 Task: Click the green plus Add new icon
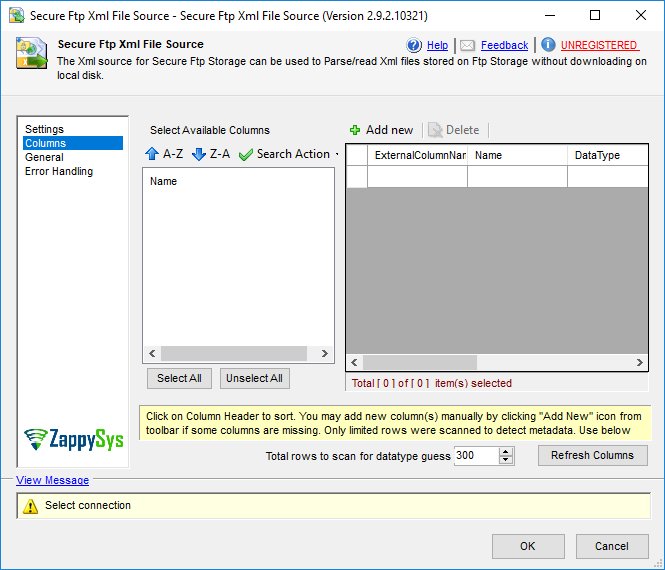pyautogui.click(x=355, y=130)
